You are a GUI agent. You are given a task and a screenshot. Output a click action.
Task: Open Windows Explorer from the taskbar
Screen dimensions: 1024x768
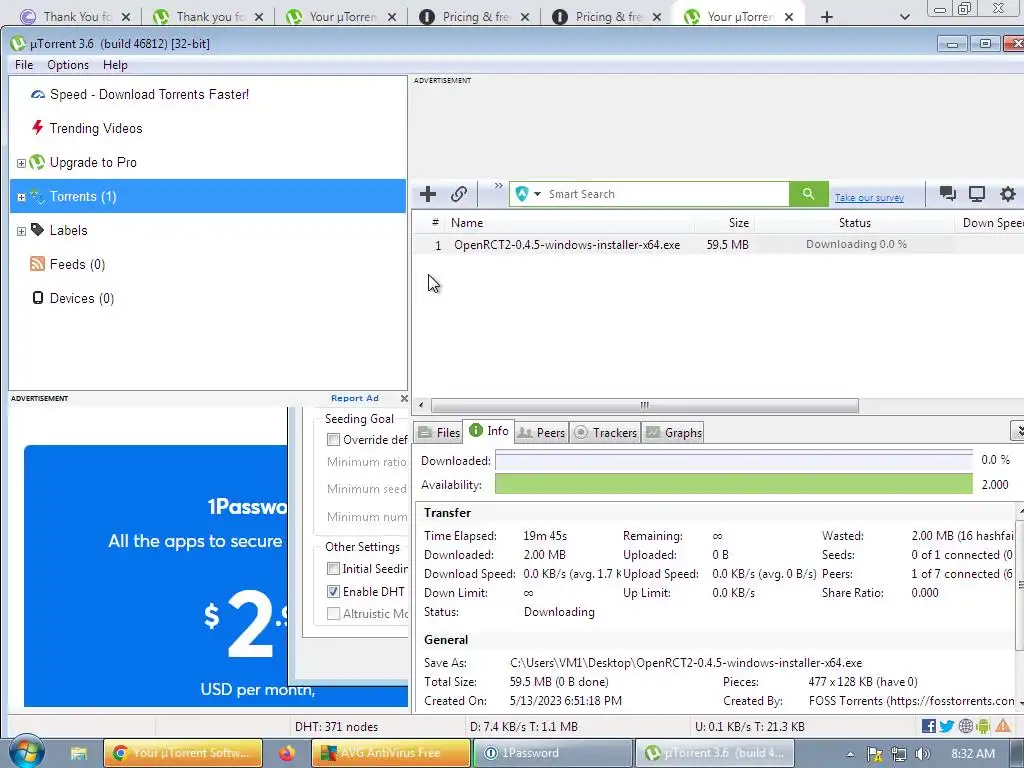79,754
